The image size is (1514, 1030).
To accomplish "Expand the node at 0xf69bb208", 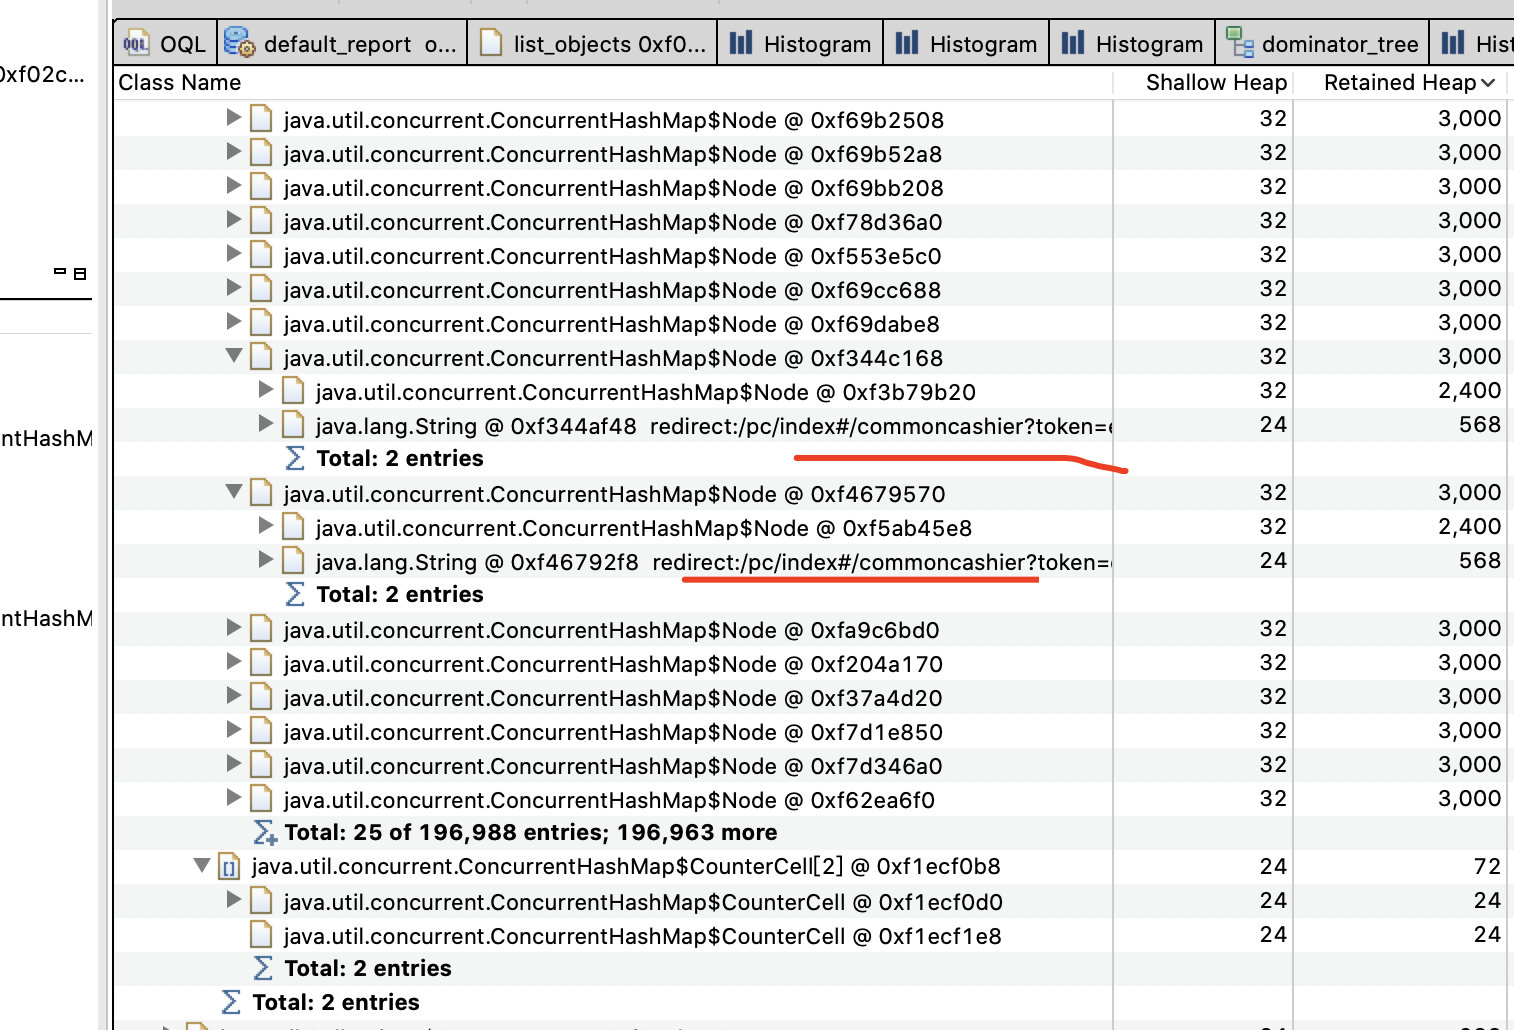I will click(x=233, y=186).
